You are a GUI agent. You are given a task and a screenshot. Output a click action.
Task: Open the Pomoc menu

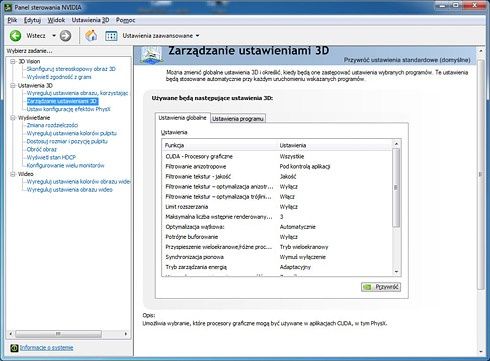click(x=125, y=20)
